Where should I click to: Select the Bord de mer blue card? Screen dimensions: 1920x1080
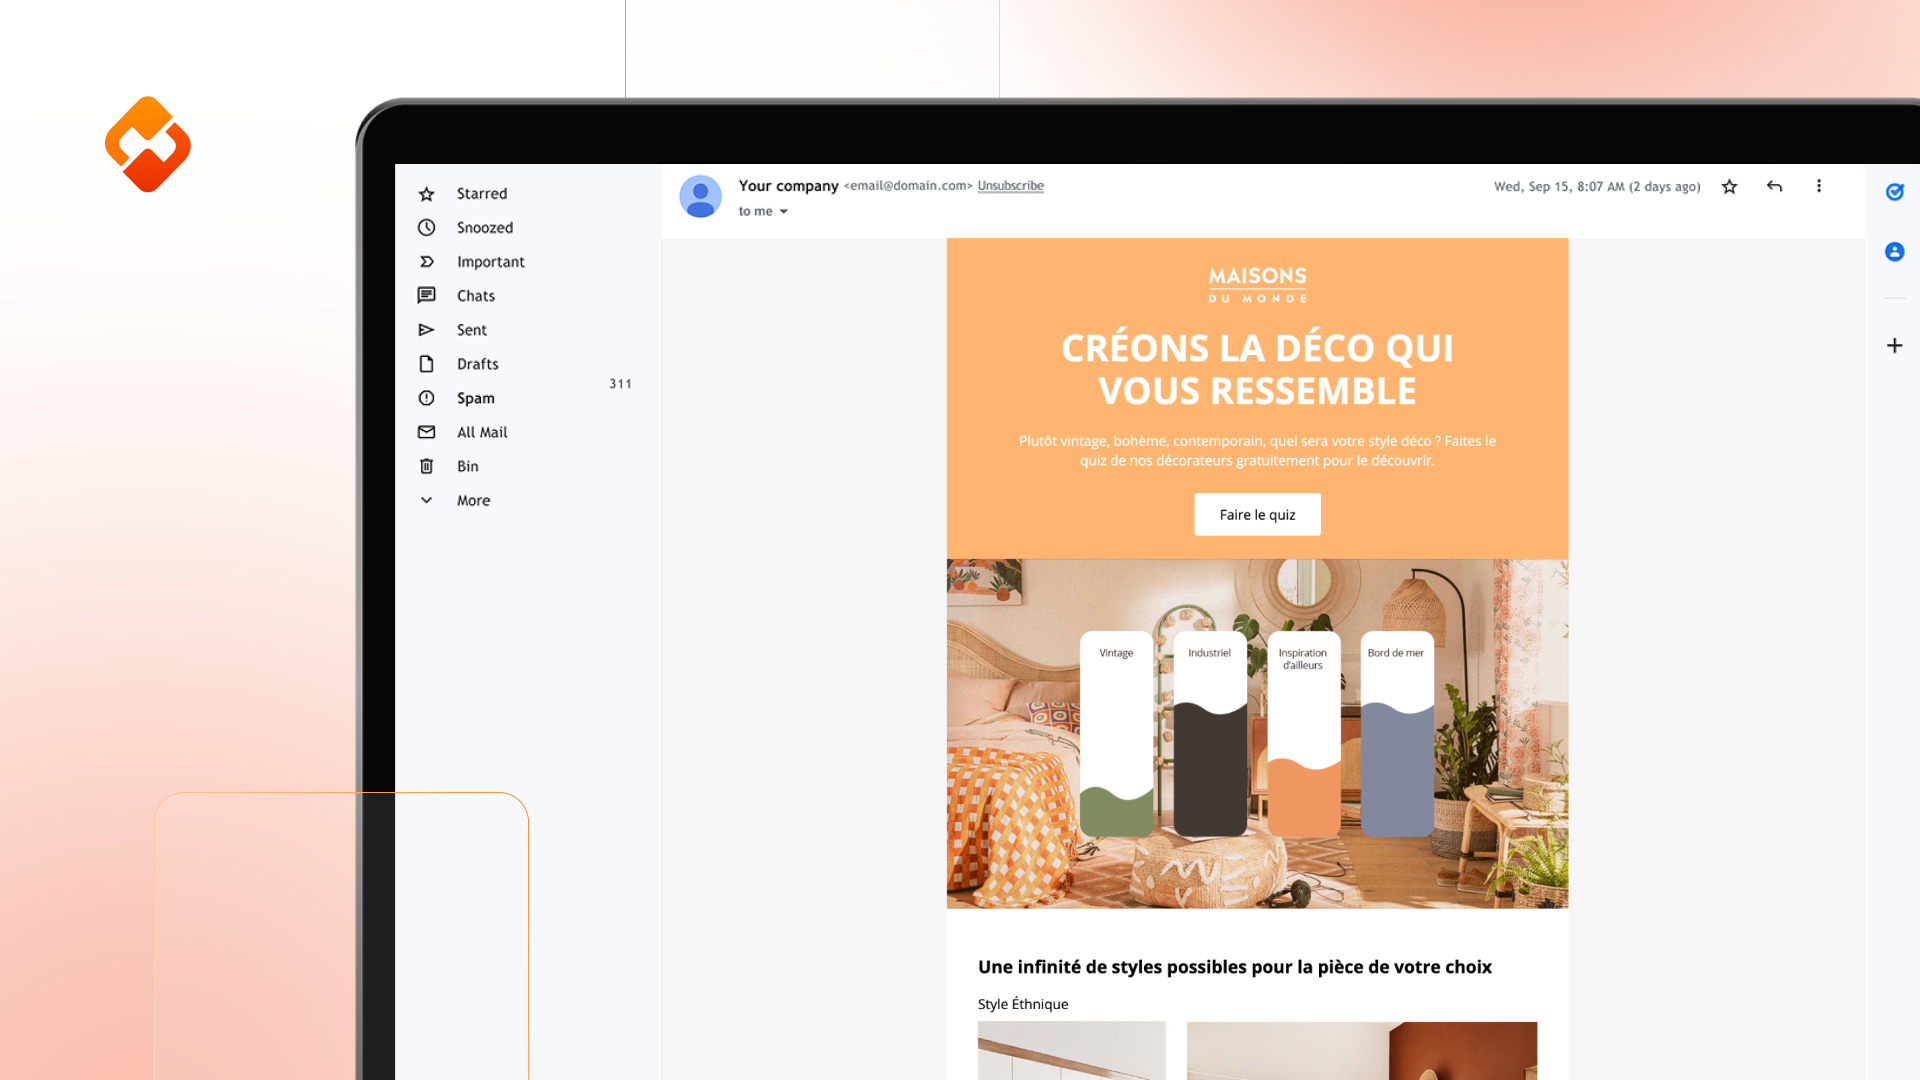point(1397,733)
